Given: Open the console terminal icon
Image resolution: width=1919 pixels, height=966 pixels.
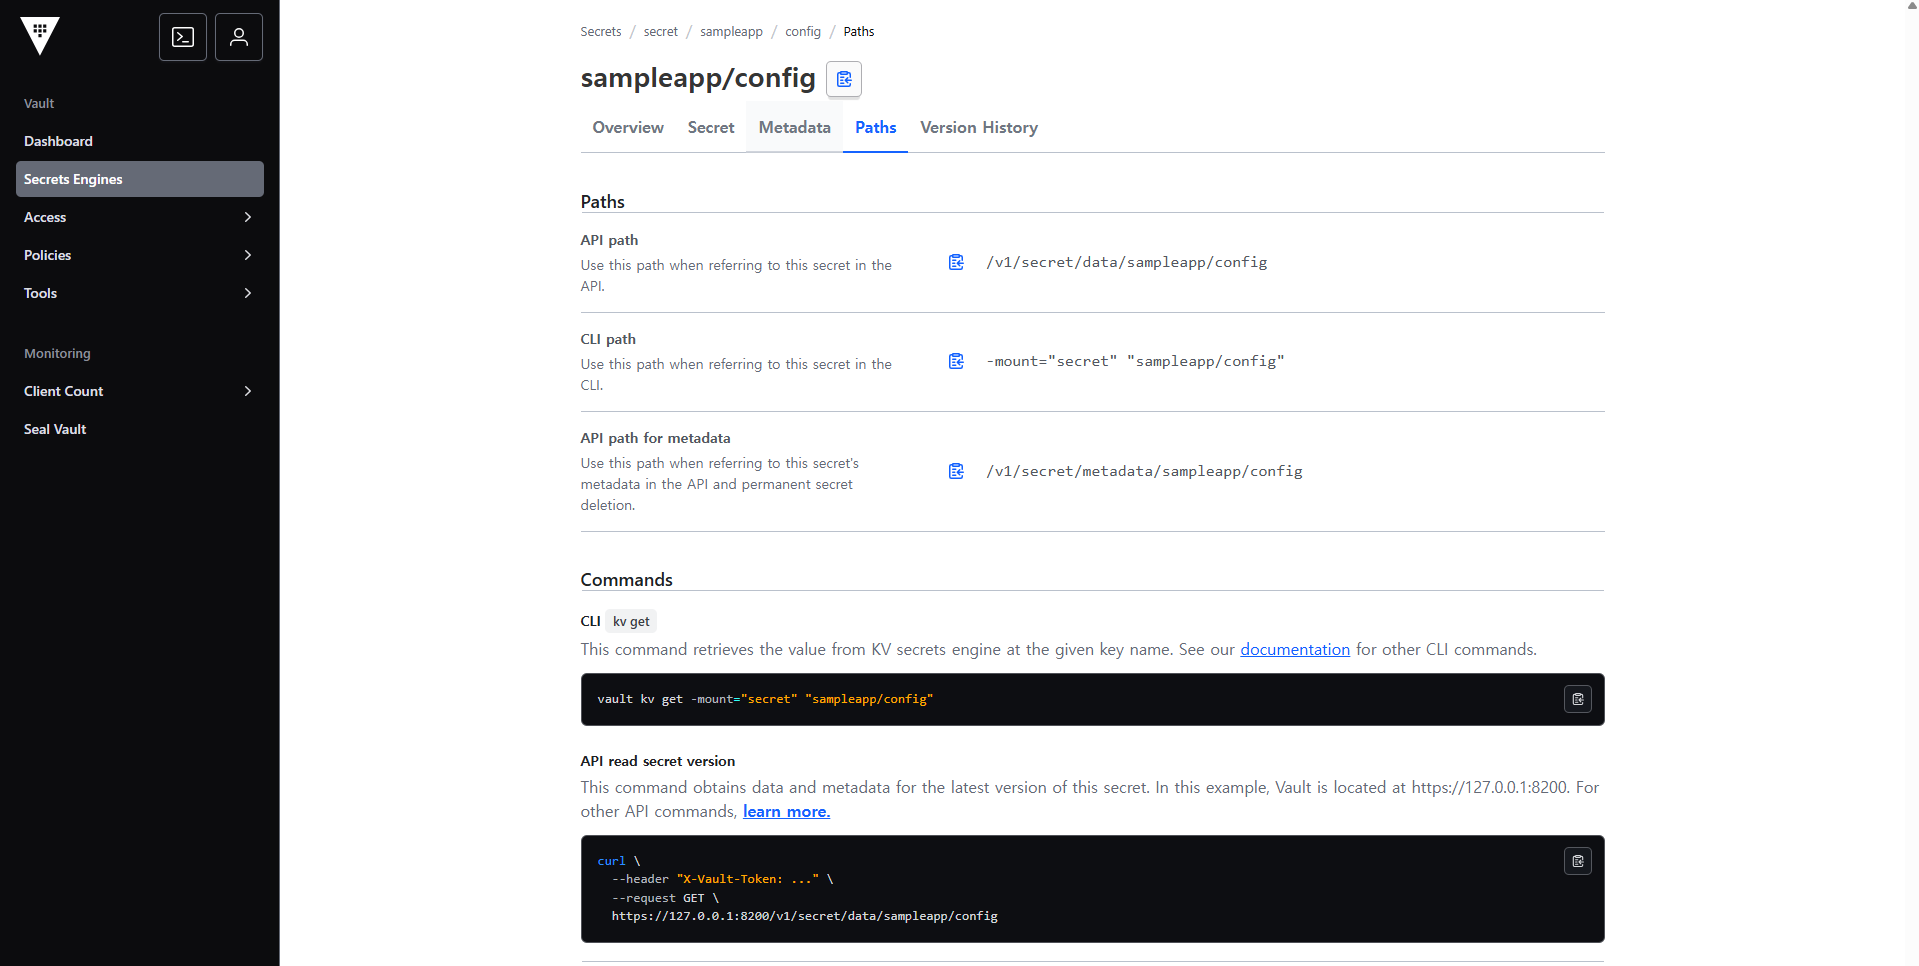Looking at the screenshot, I should (183, 37).
